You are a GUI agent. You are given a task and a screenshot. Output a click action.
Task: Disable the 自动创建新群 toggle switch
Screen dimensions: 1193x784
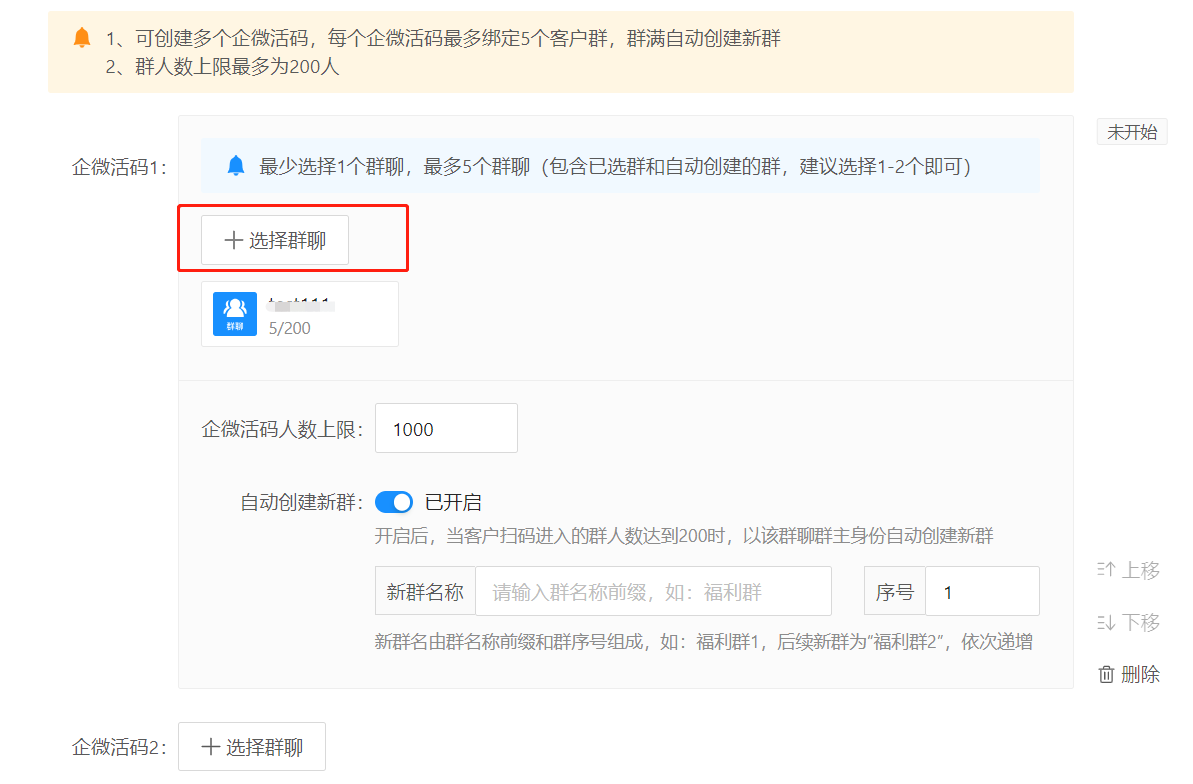(x=394, y=502)
